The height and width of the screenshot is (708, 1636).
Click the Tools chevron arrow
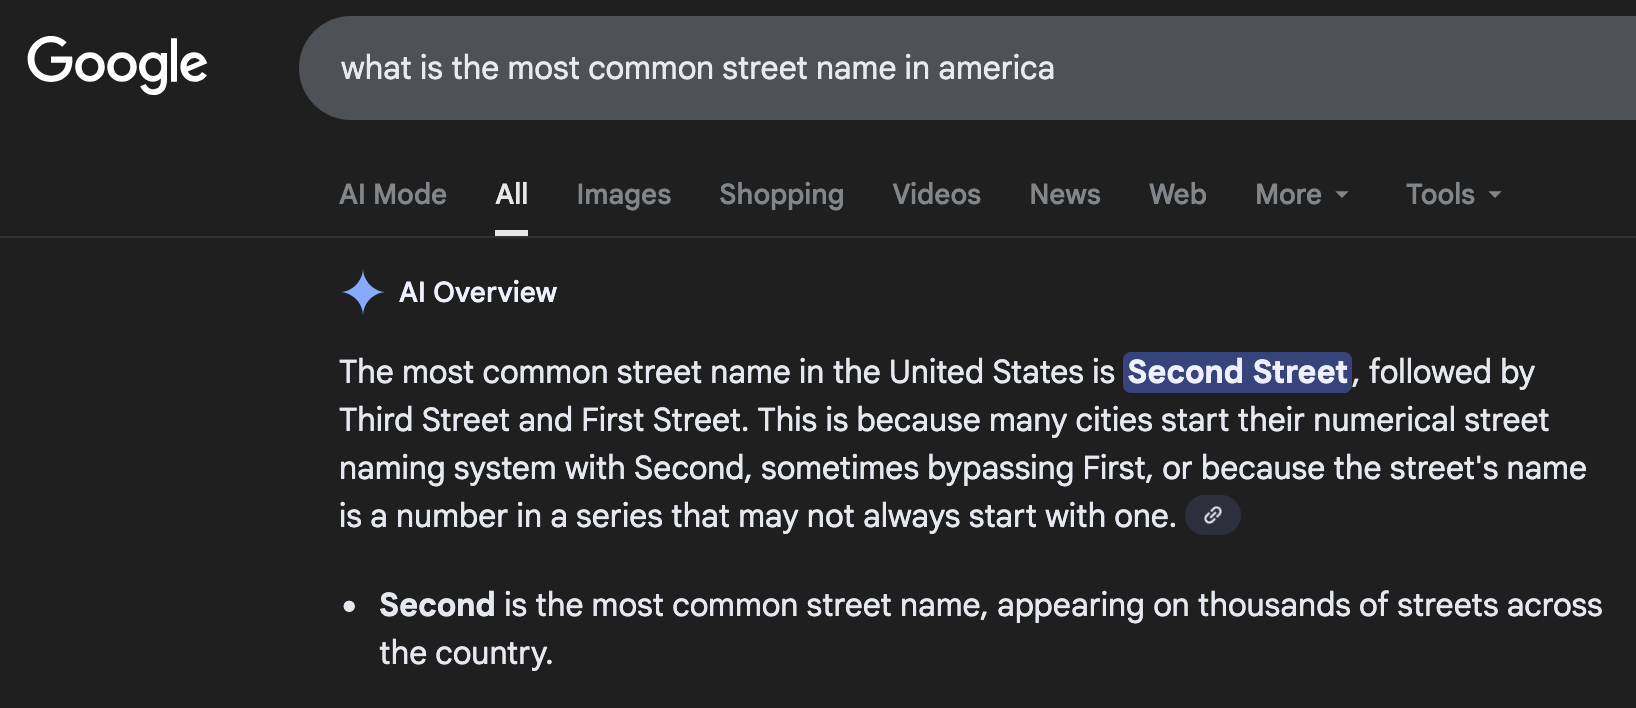pyautogui.click(x=1494, y=196)
